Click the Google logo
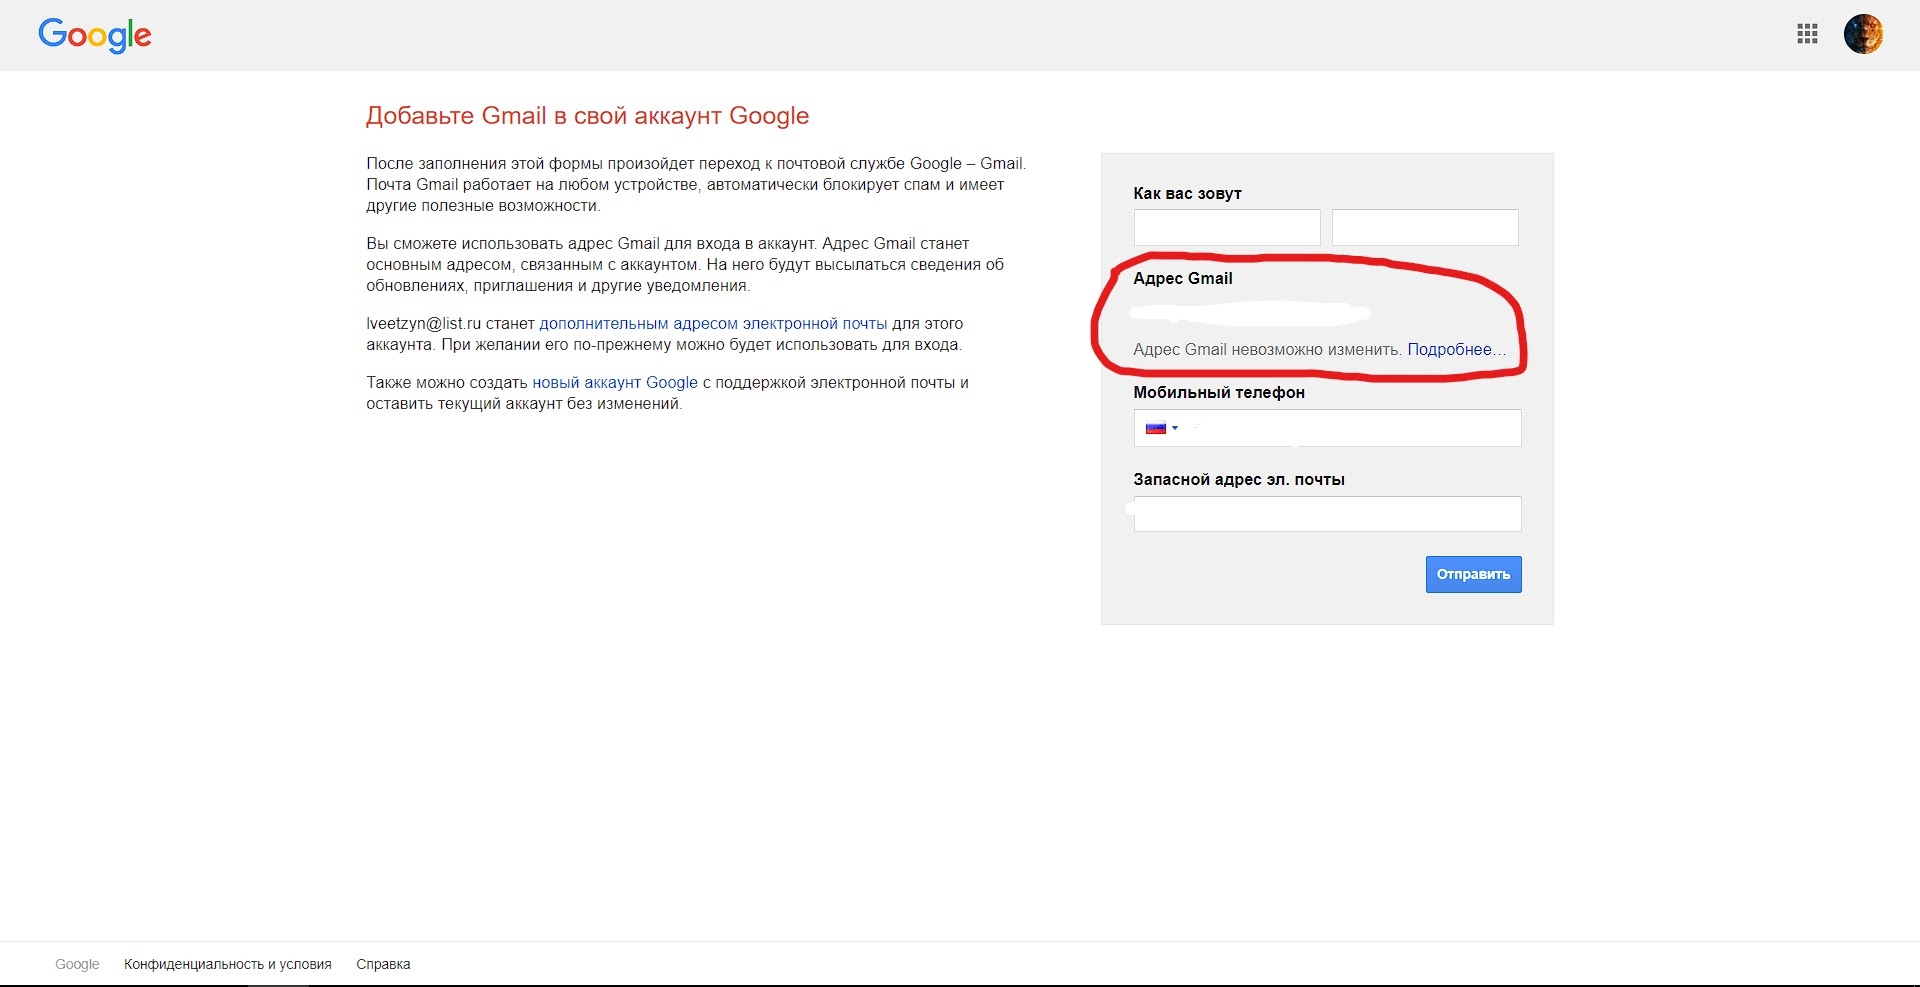Viewport: 1920px width, 987px height. pos(95,36)
